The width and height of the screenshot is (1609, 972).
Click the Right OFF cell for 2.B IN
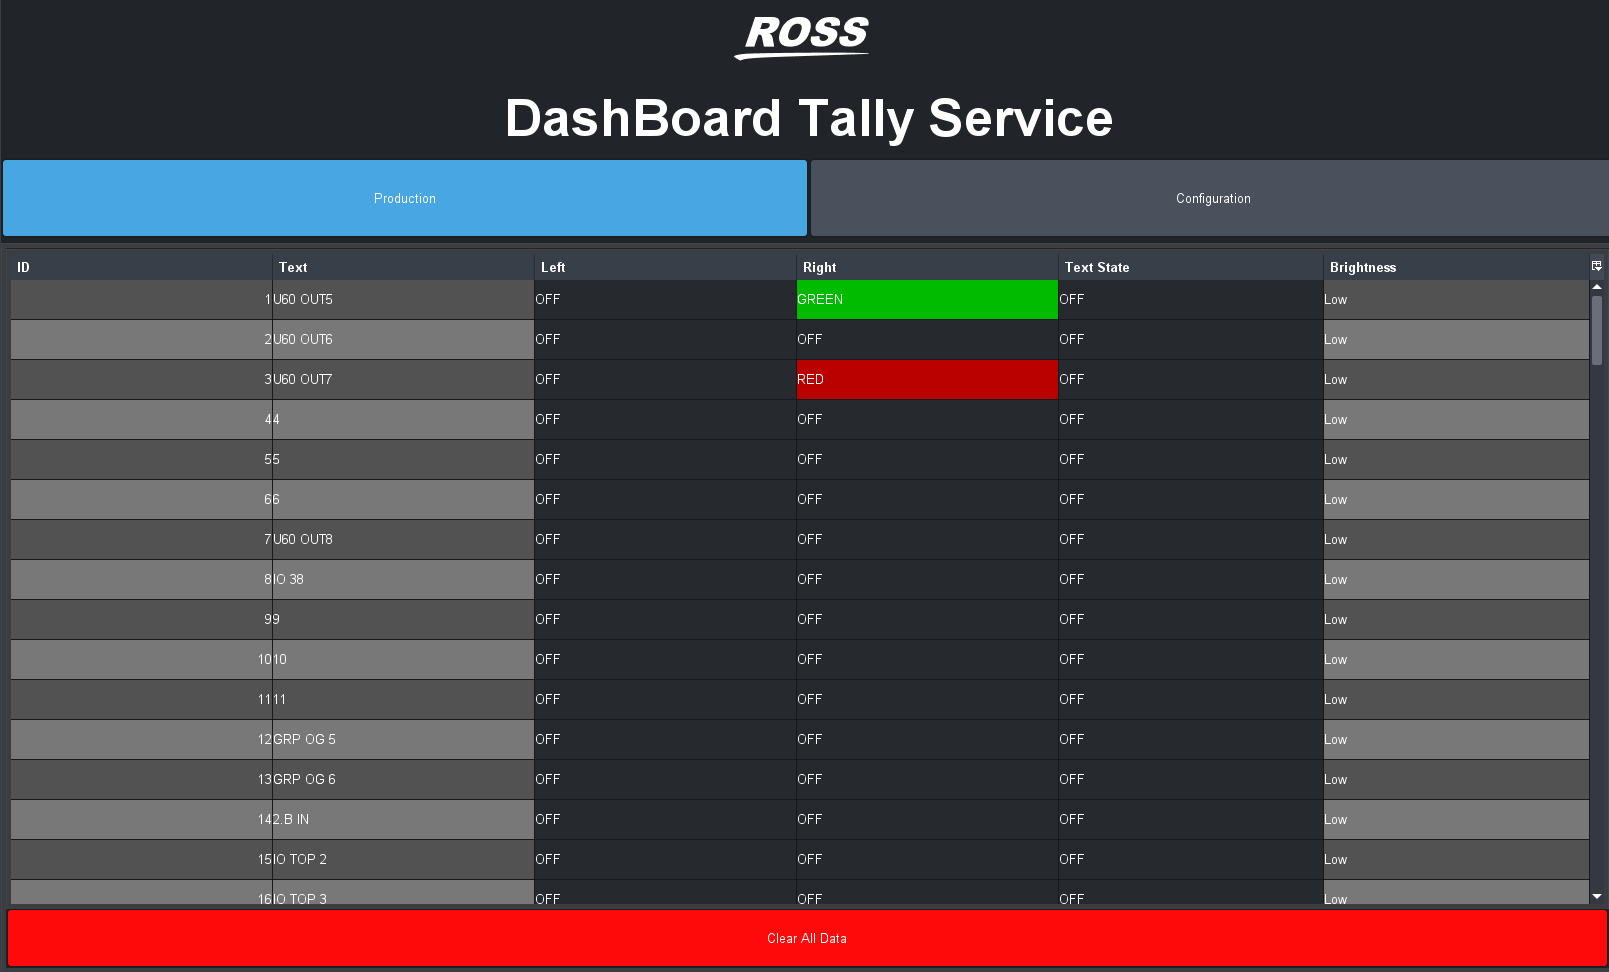click(x=927, y=820)
